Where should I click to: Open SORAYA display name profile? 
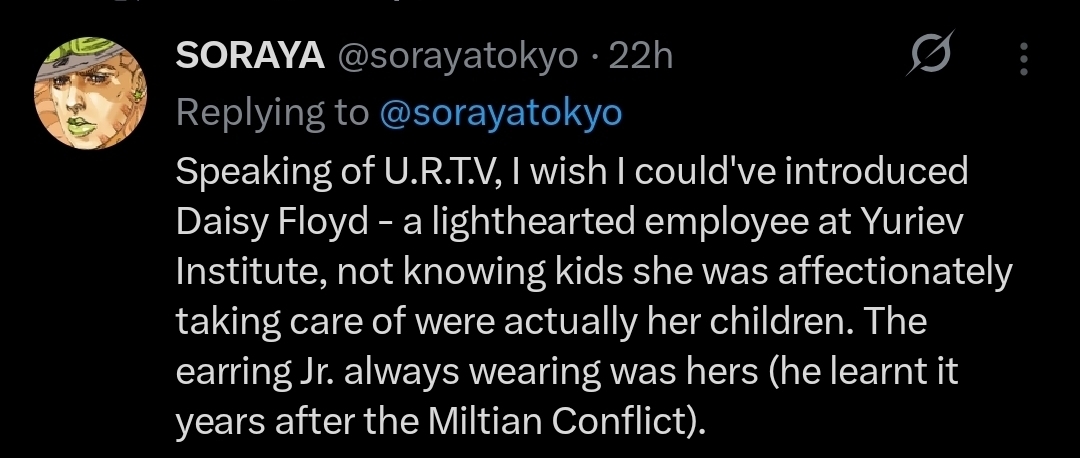coord(250,57)
